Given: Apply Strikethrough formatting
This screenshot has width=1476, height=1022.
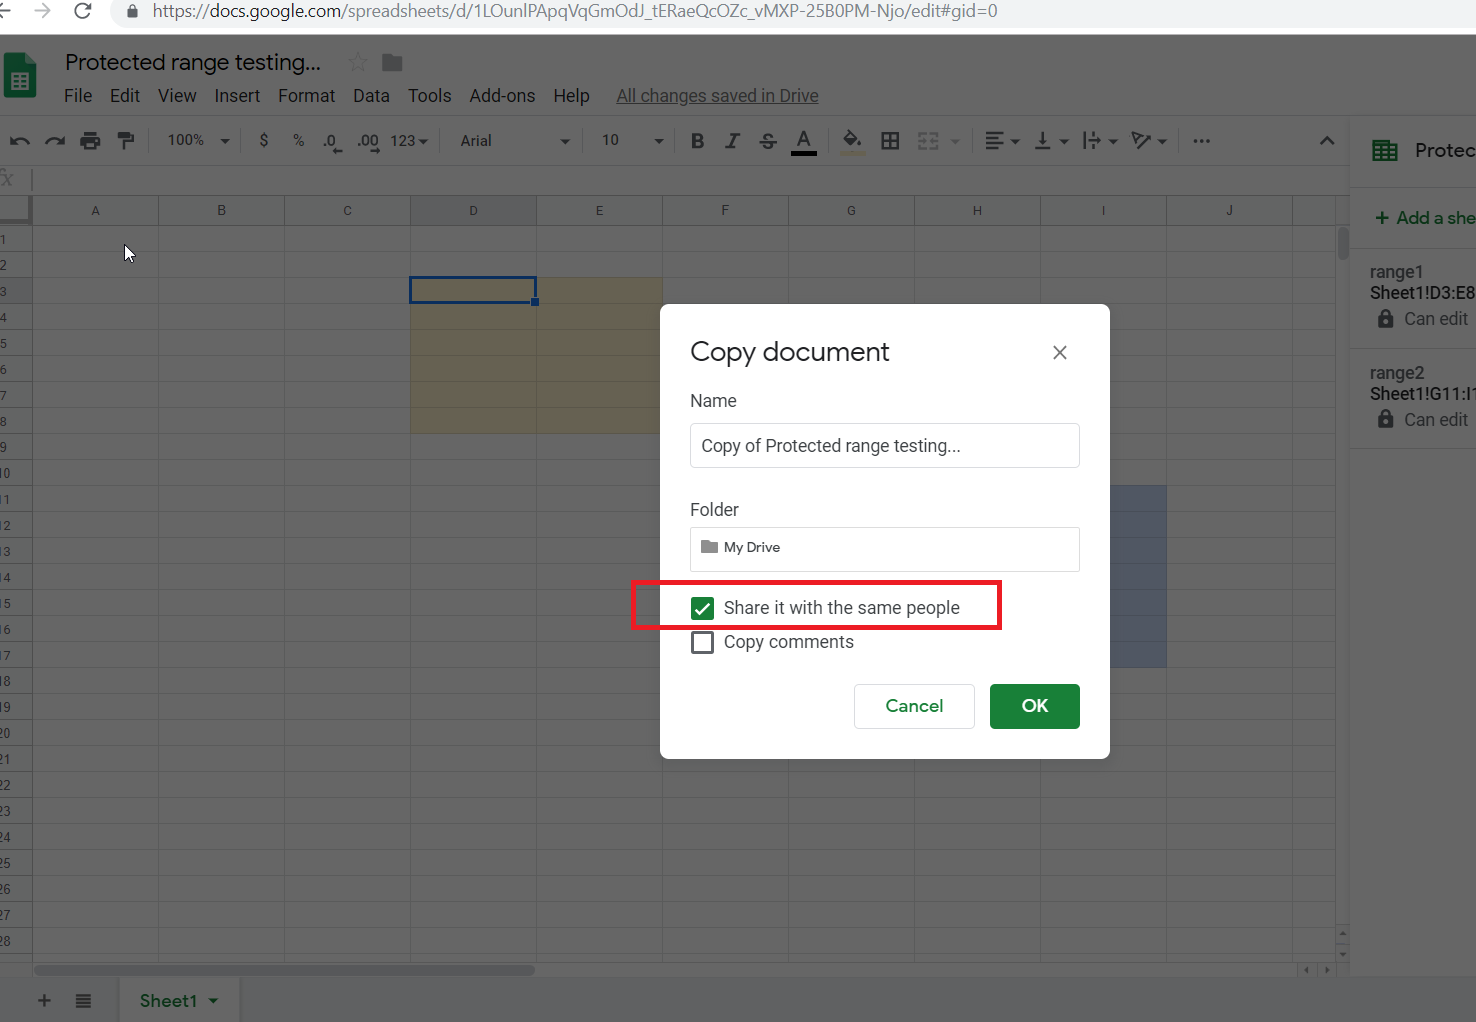Looking at the screenshot, I should coord(767,140).
